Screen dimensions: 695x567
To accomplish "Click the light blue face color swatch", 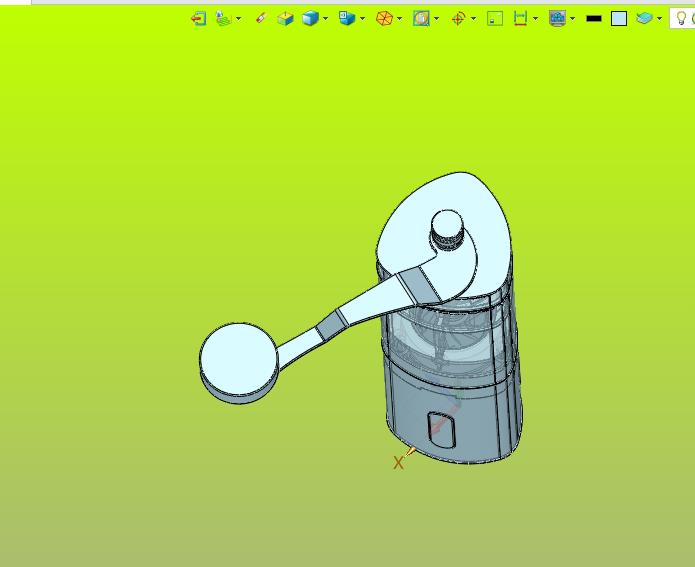I will tap(619, 19).
